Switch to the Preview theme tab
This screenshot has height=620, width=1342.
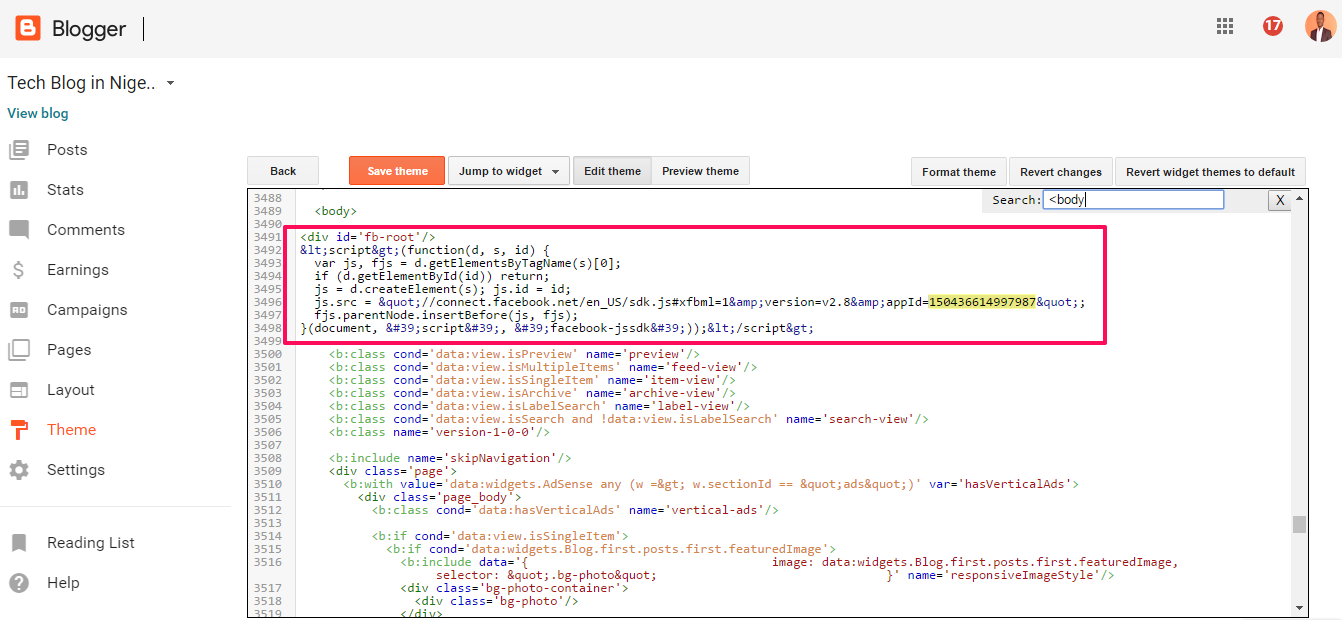(x=700, y=170)
